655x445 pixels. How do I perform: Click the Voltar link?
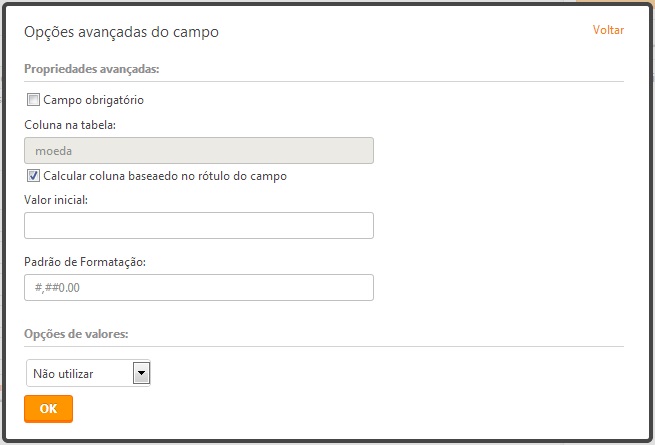pyautogui.click(x=608, y=30)
